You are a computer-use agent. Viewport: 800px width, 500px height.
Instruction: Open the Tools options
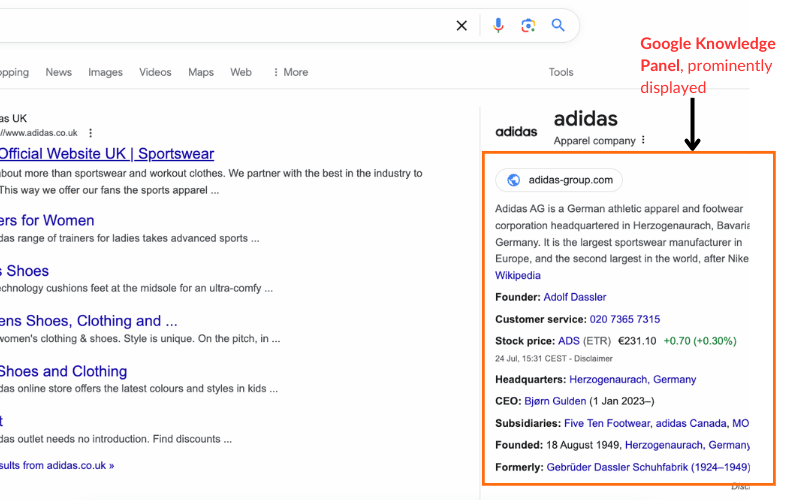point(561,72)
